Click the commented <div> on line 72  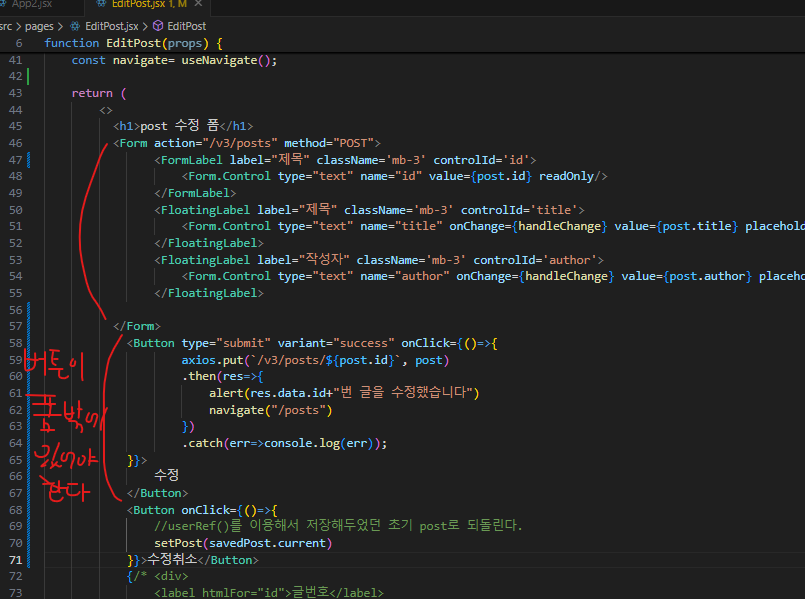click(x=171, y=576)
